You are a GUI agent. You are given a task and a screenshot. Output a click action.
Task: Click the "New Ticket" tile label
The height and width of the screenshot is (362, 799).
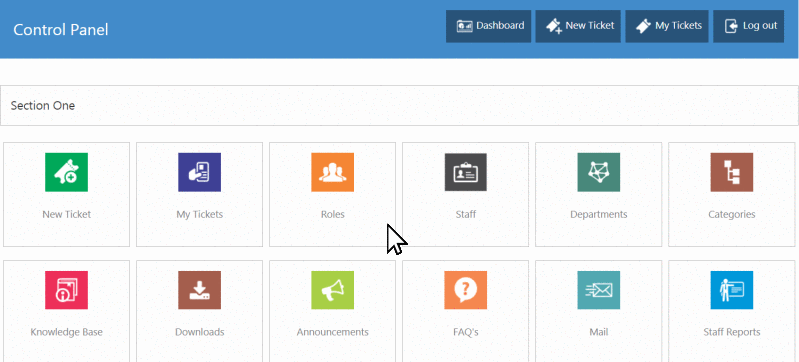coord(66,214)
